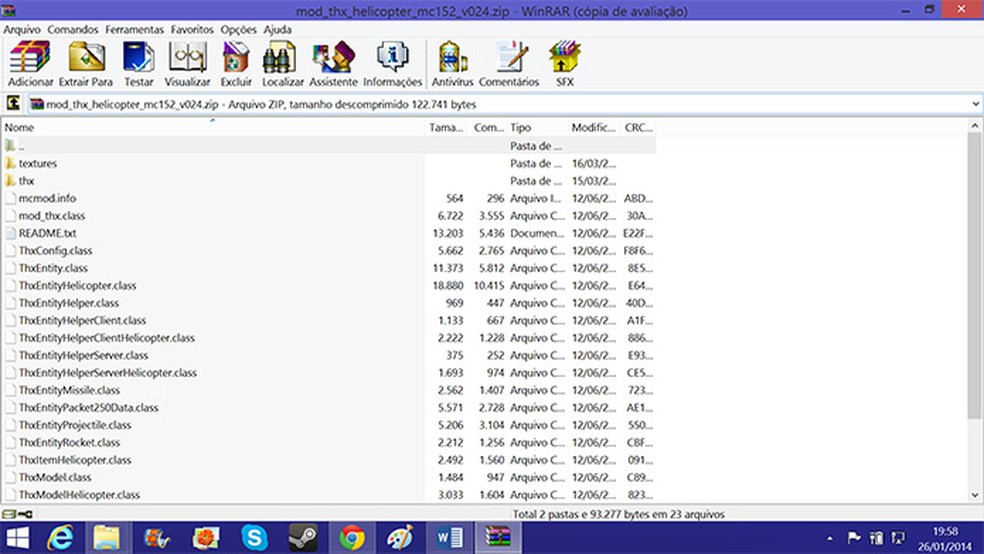Select ThxItemHelicopter.class file
The image size is (984, 554).
[x=75, y=460]
